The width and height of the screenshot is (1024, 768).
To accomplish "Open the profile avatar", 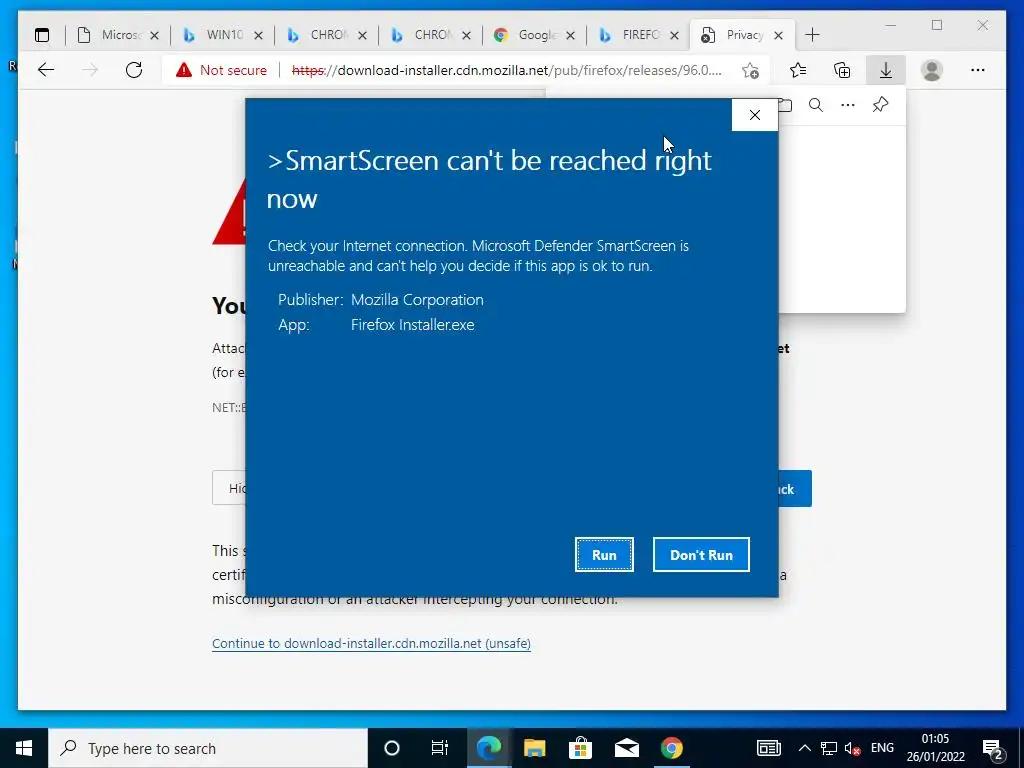I will [932, 70].
